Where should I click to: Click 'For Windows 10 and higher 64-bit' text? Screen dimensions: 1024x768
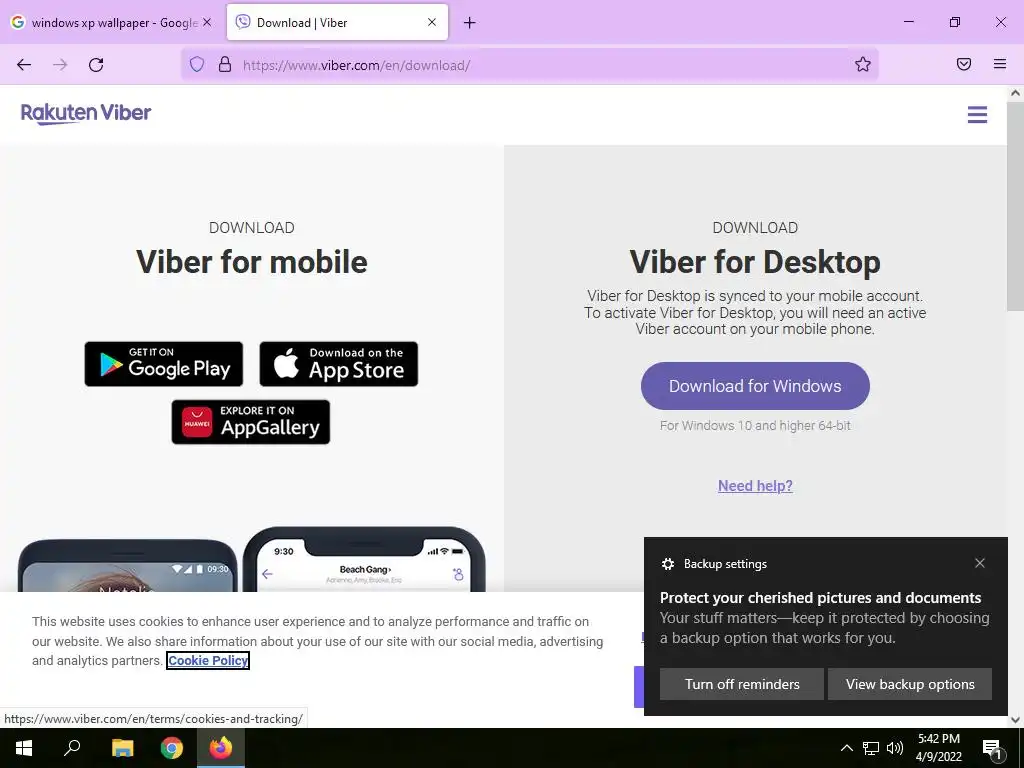coord(755,426)
